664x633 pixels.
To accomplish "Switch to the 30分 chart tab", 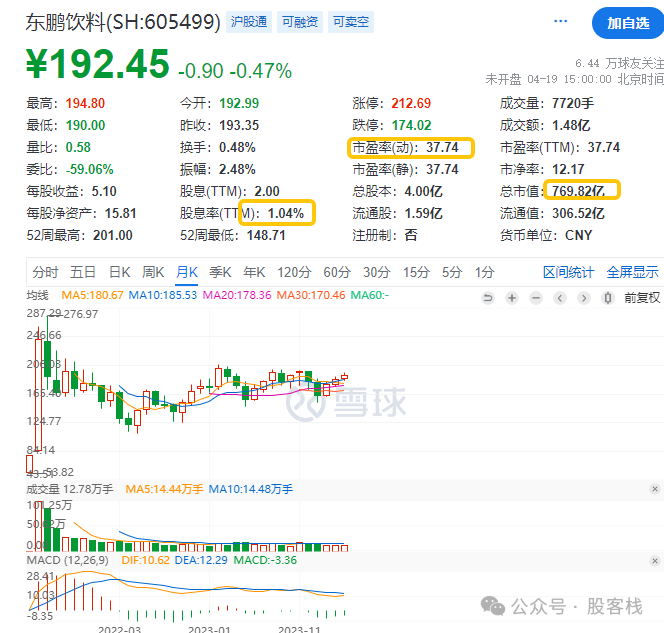I will (x=376, y=272).
